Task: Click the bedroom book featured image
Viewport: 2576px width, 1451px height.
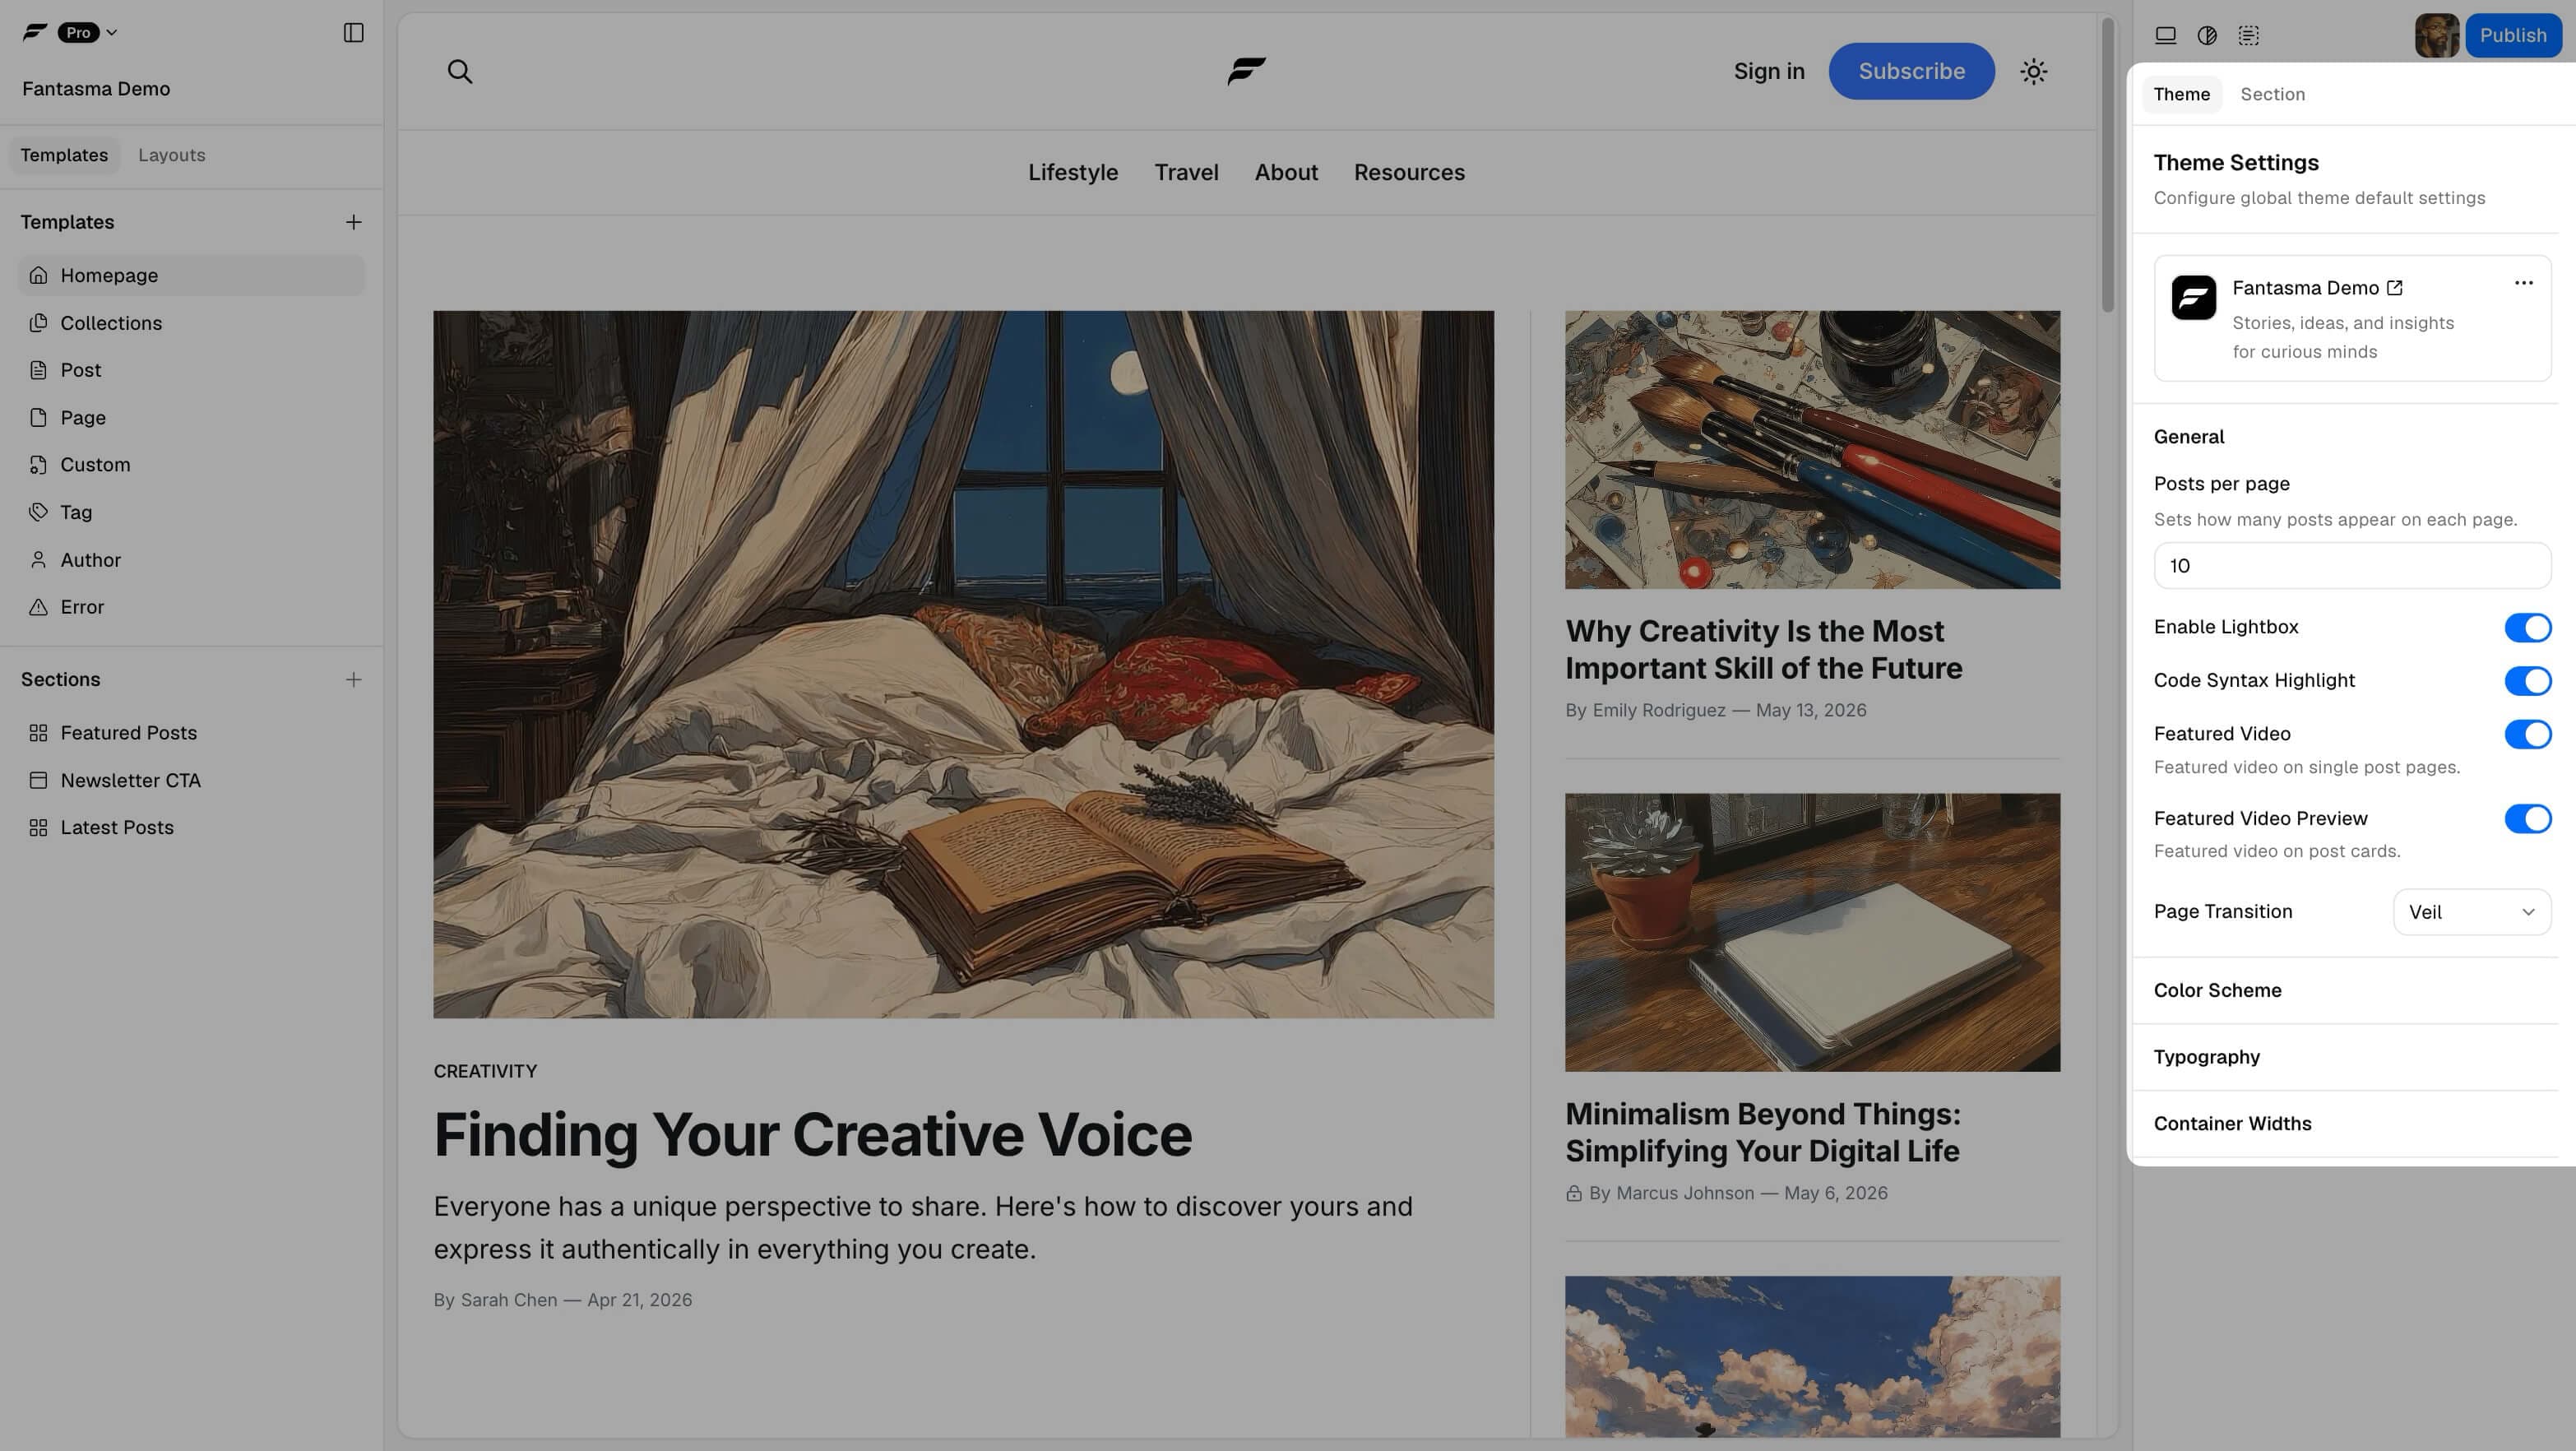Action: 963,664
